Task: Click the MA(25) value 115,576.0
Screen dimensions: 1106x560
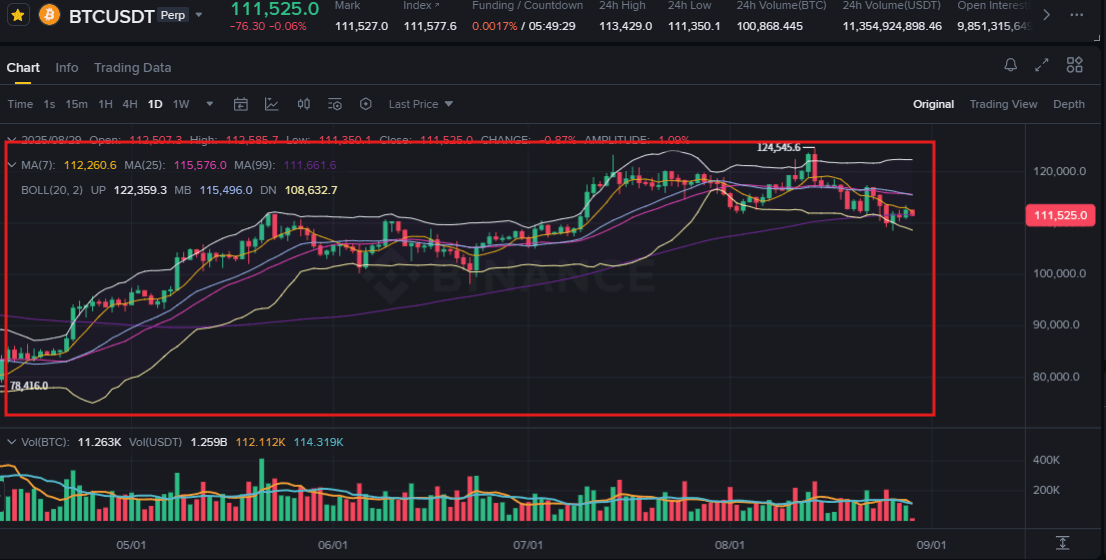Action: [200, 165]
